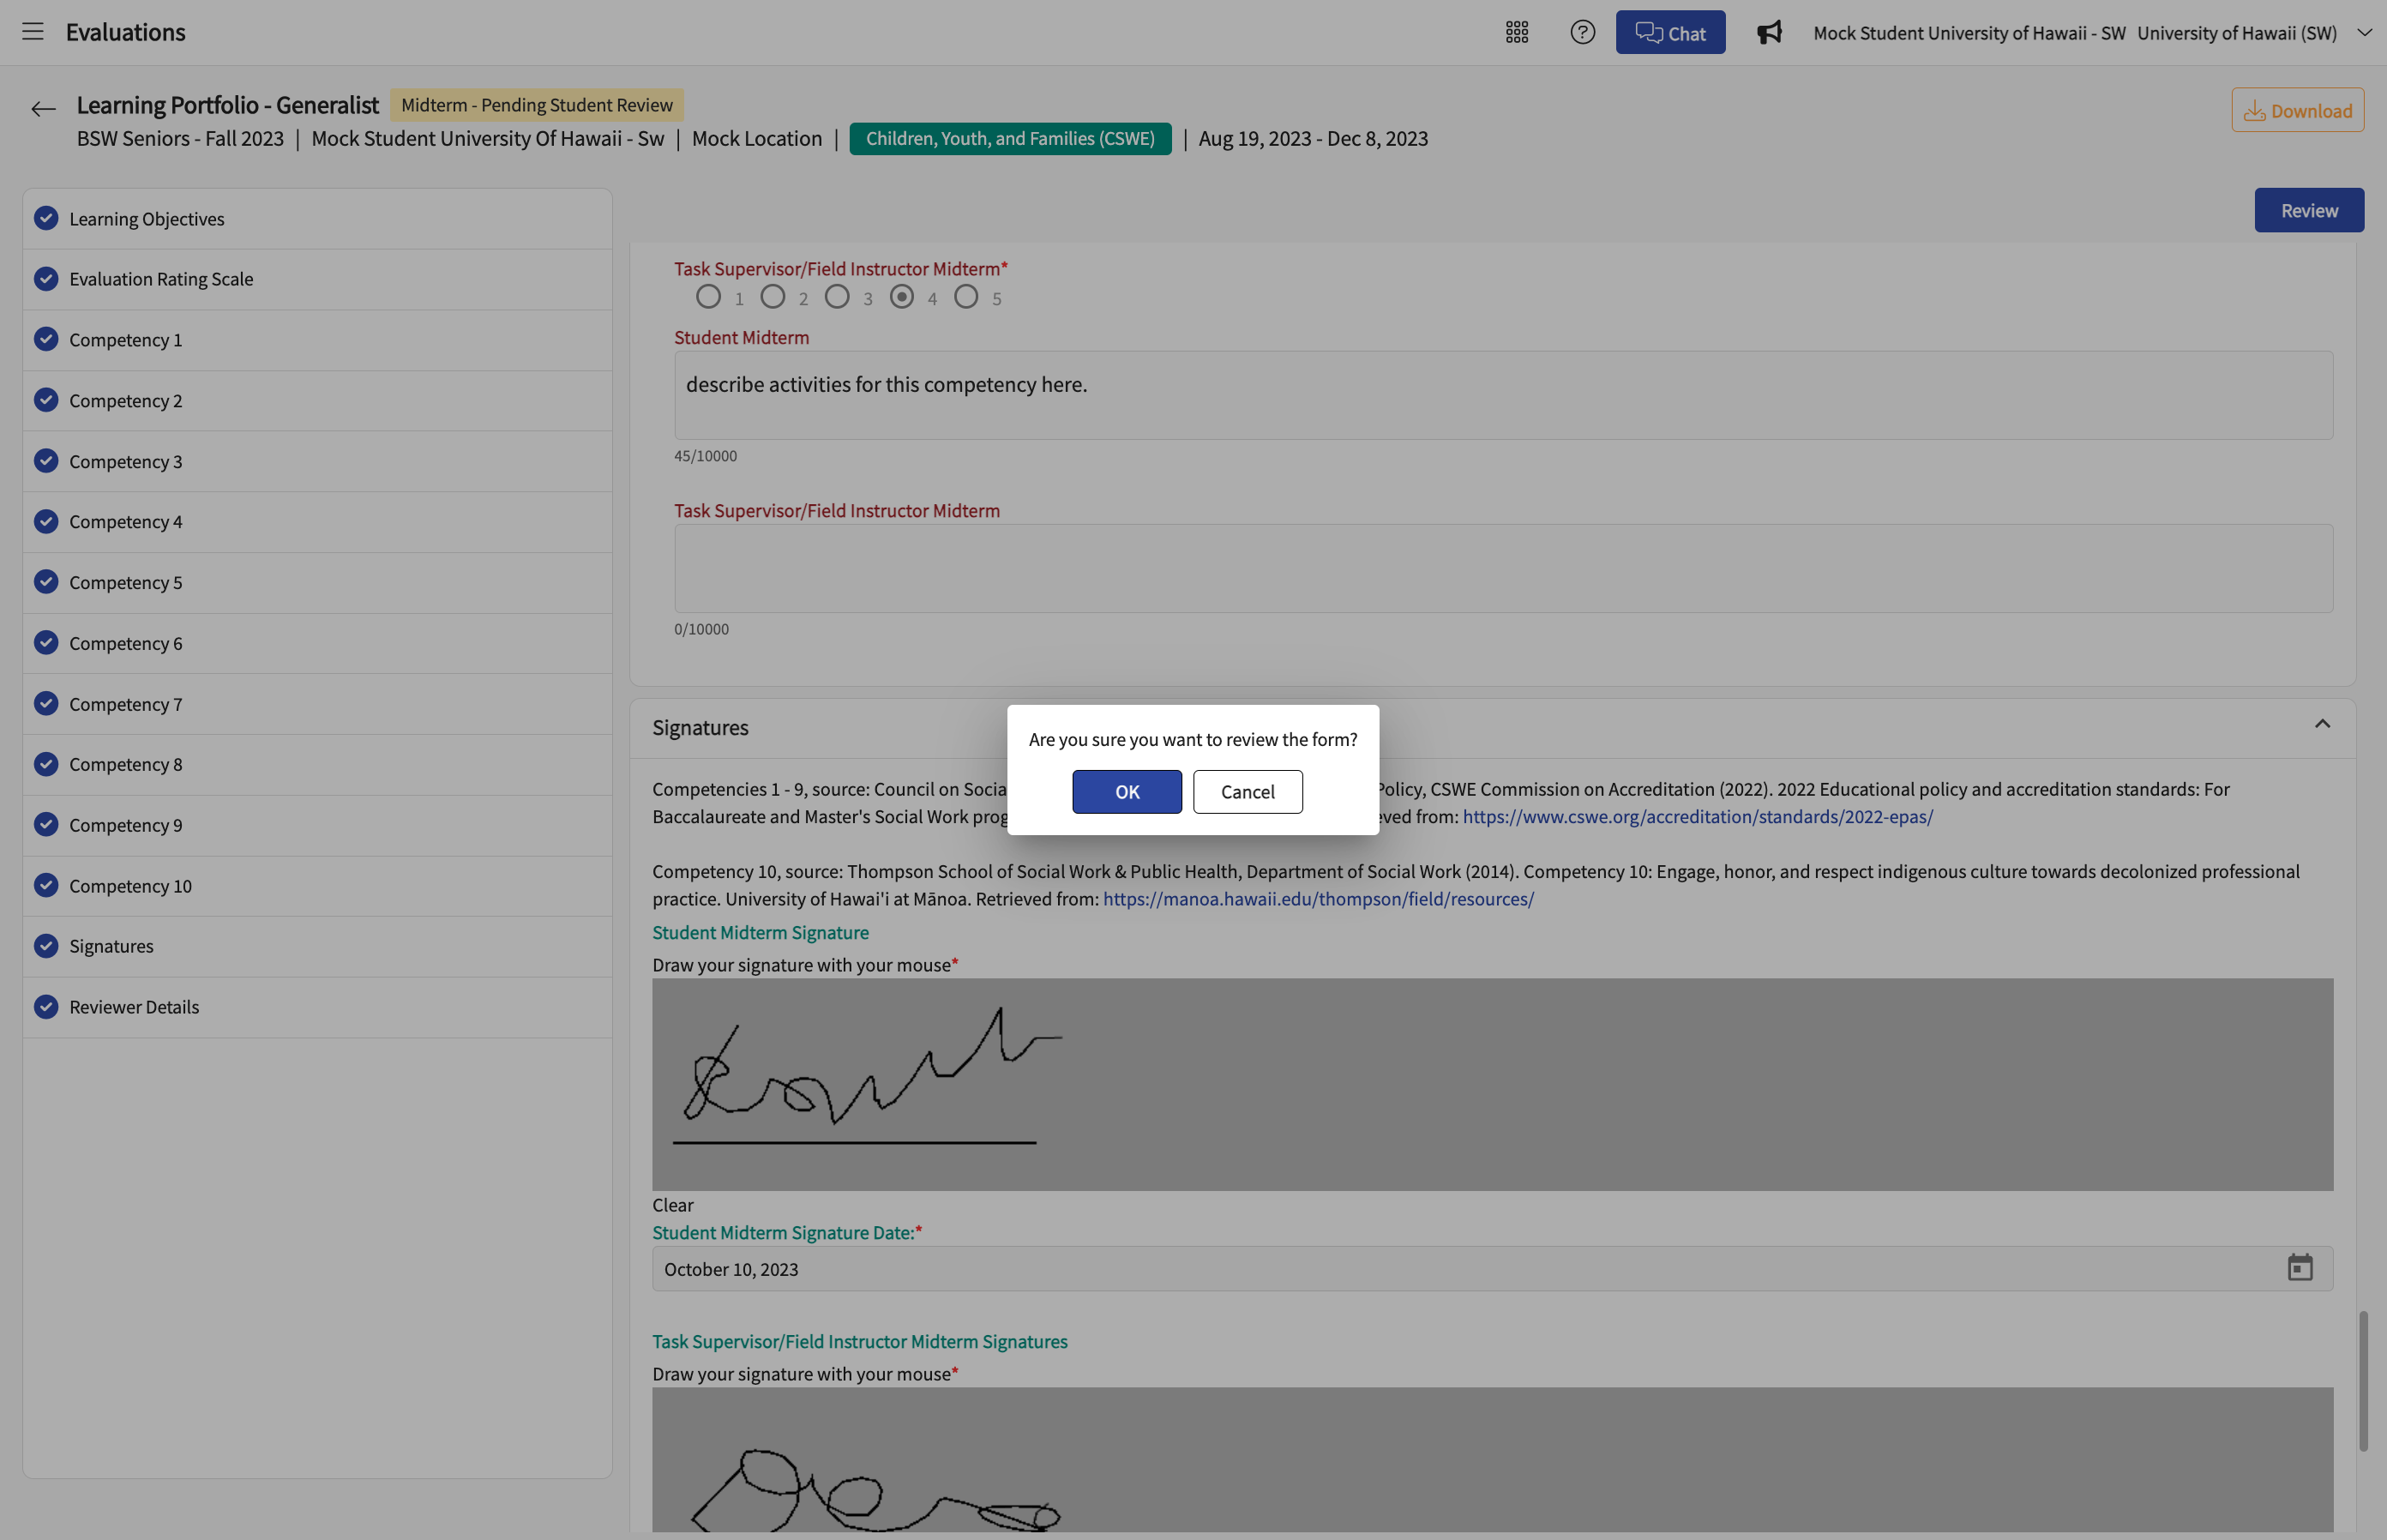This screenshot has width=2387, height=1540.
Task: Click the Competency 5 checkmark icon
Action: [46, 582]
